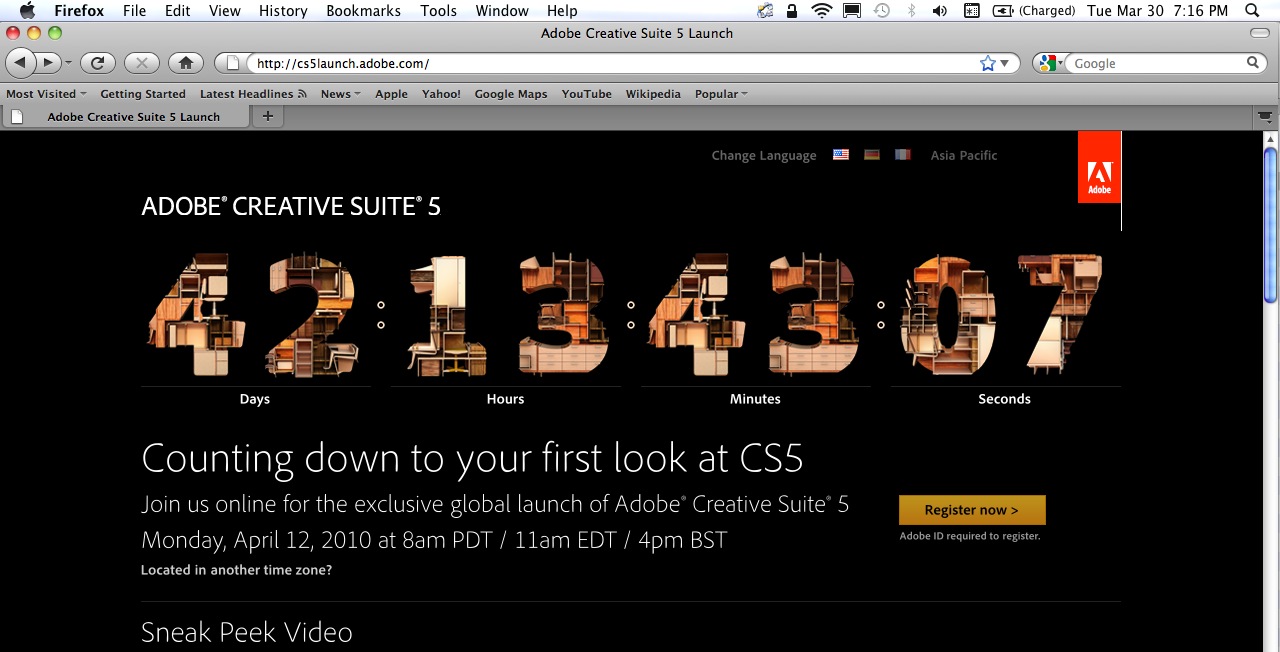Click the Asia Pacific language link
This screenshot has height=652, width=1280.
pyautogui.click(x=964, y=155)
